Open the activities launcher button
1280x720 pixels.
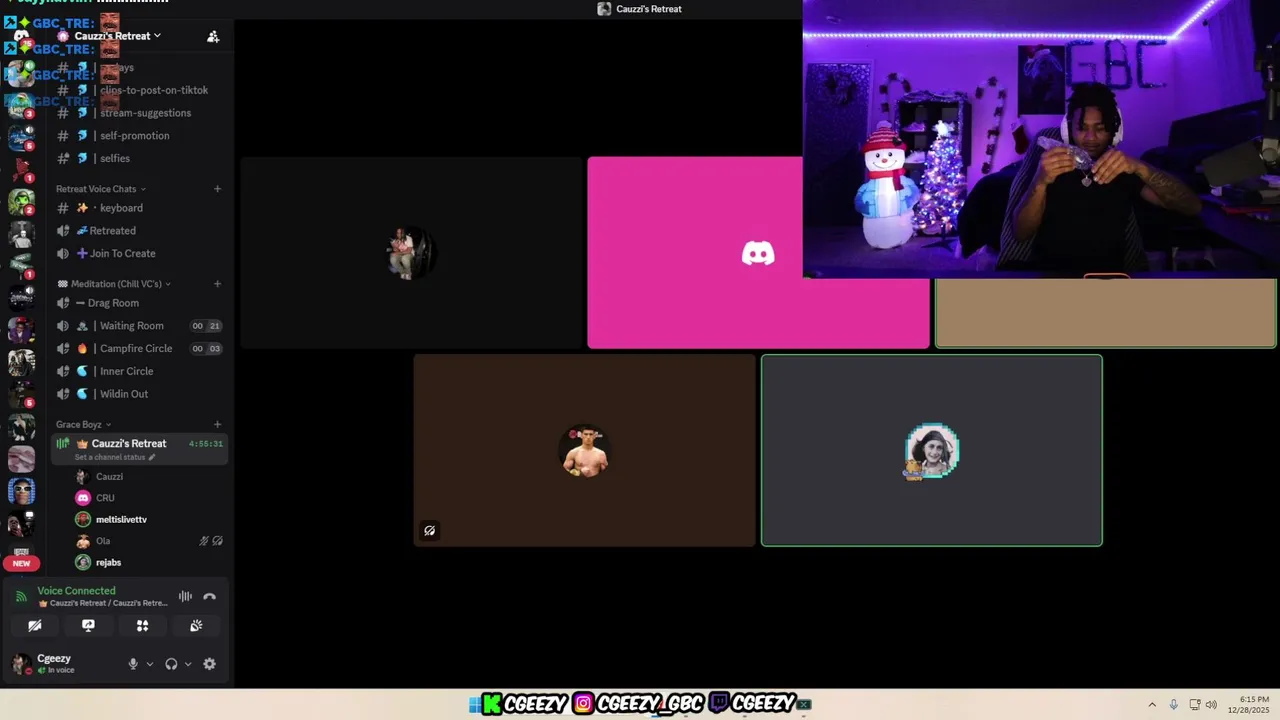click(142, 626)
